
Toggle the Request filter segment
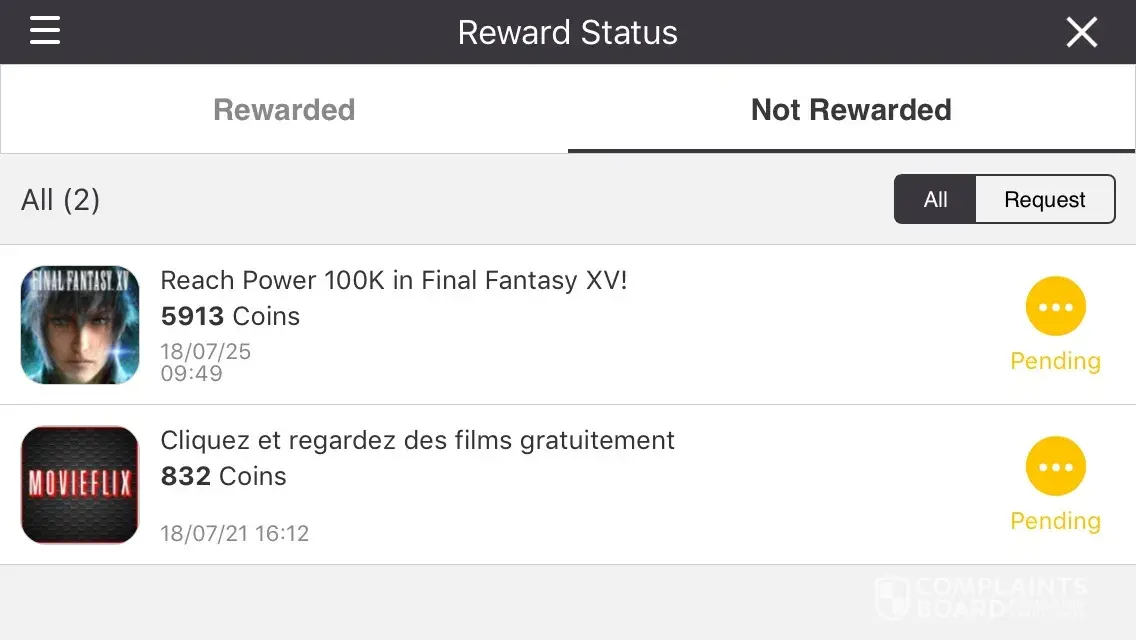pyautogui.click(x=1044, y=199)
